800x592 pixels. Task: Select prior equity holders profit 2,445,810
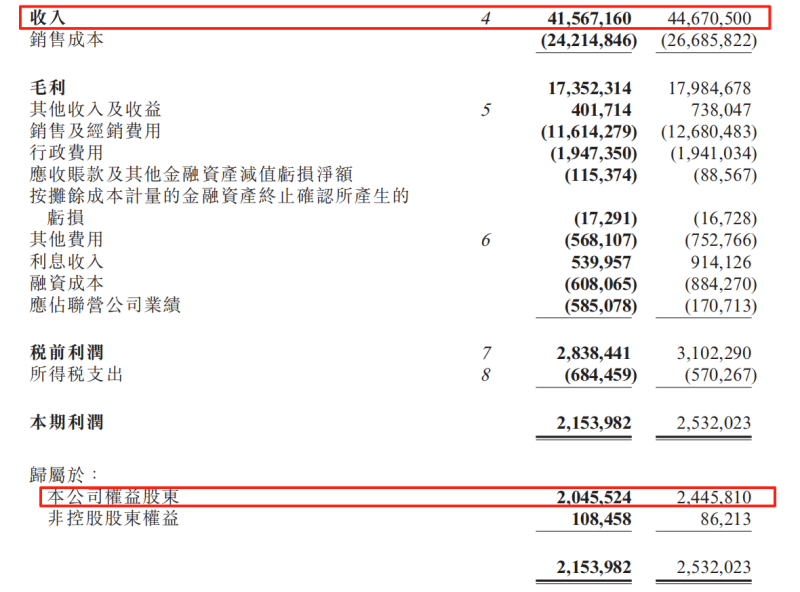714,497
